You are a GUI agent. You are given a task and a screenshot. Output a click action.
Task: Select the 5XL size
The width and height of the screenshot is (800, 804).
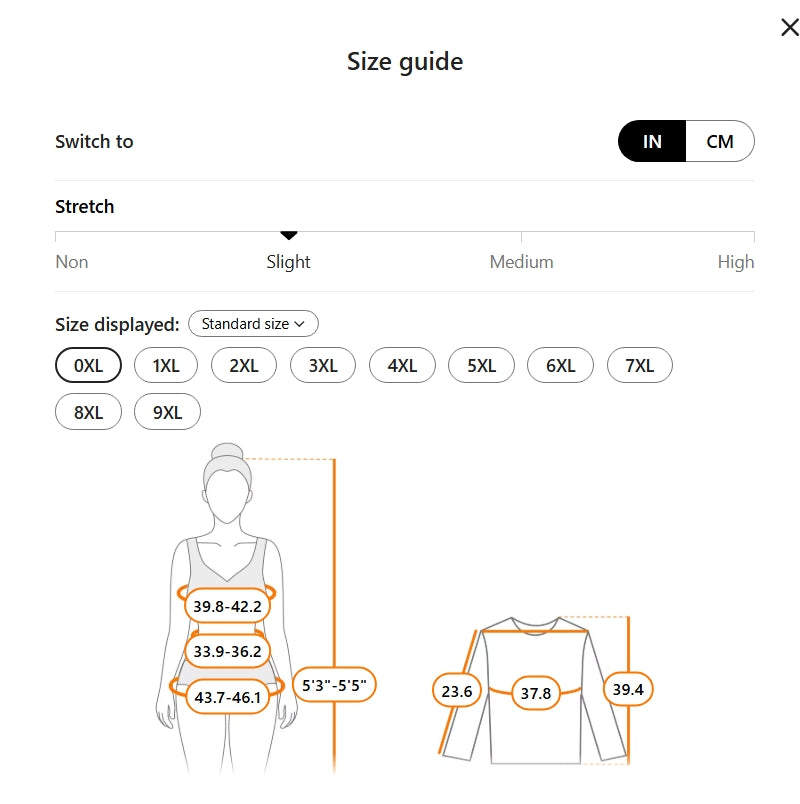pyautogui.click(x=481, y=366)
